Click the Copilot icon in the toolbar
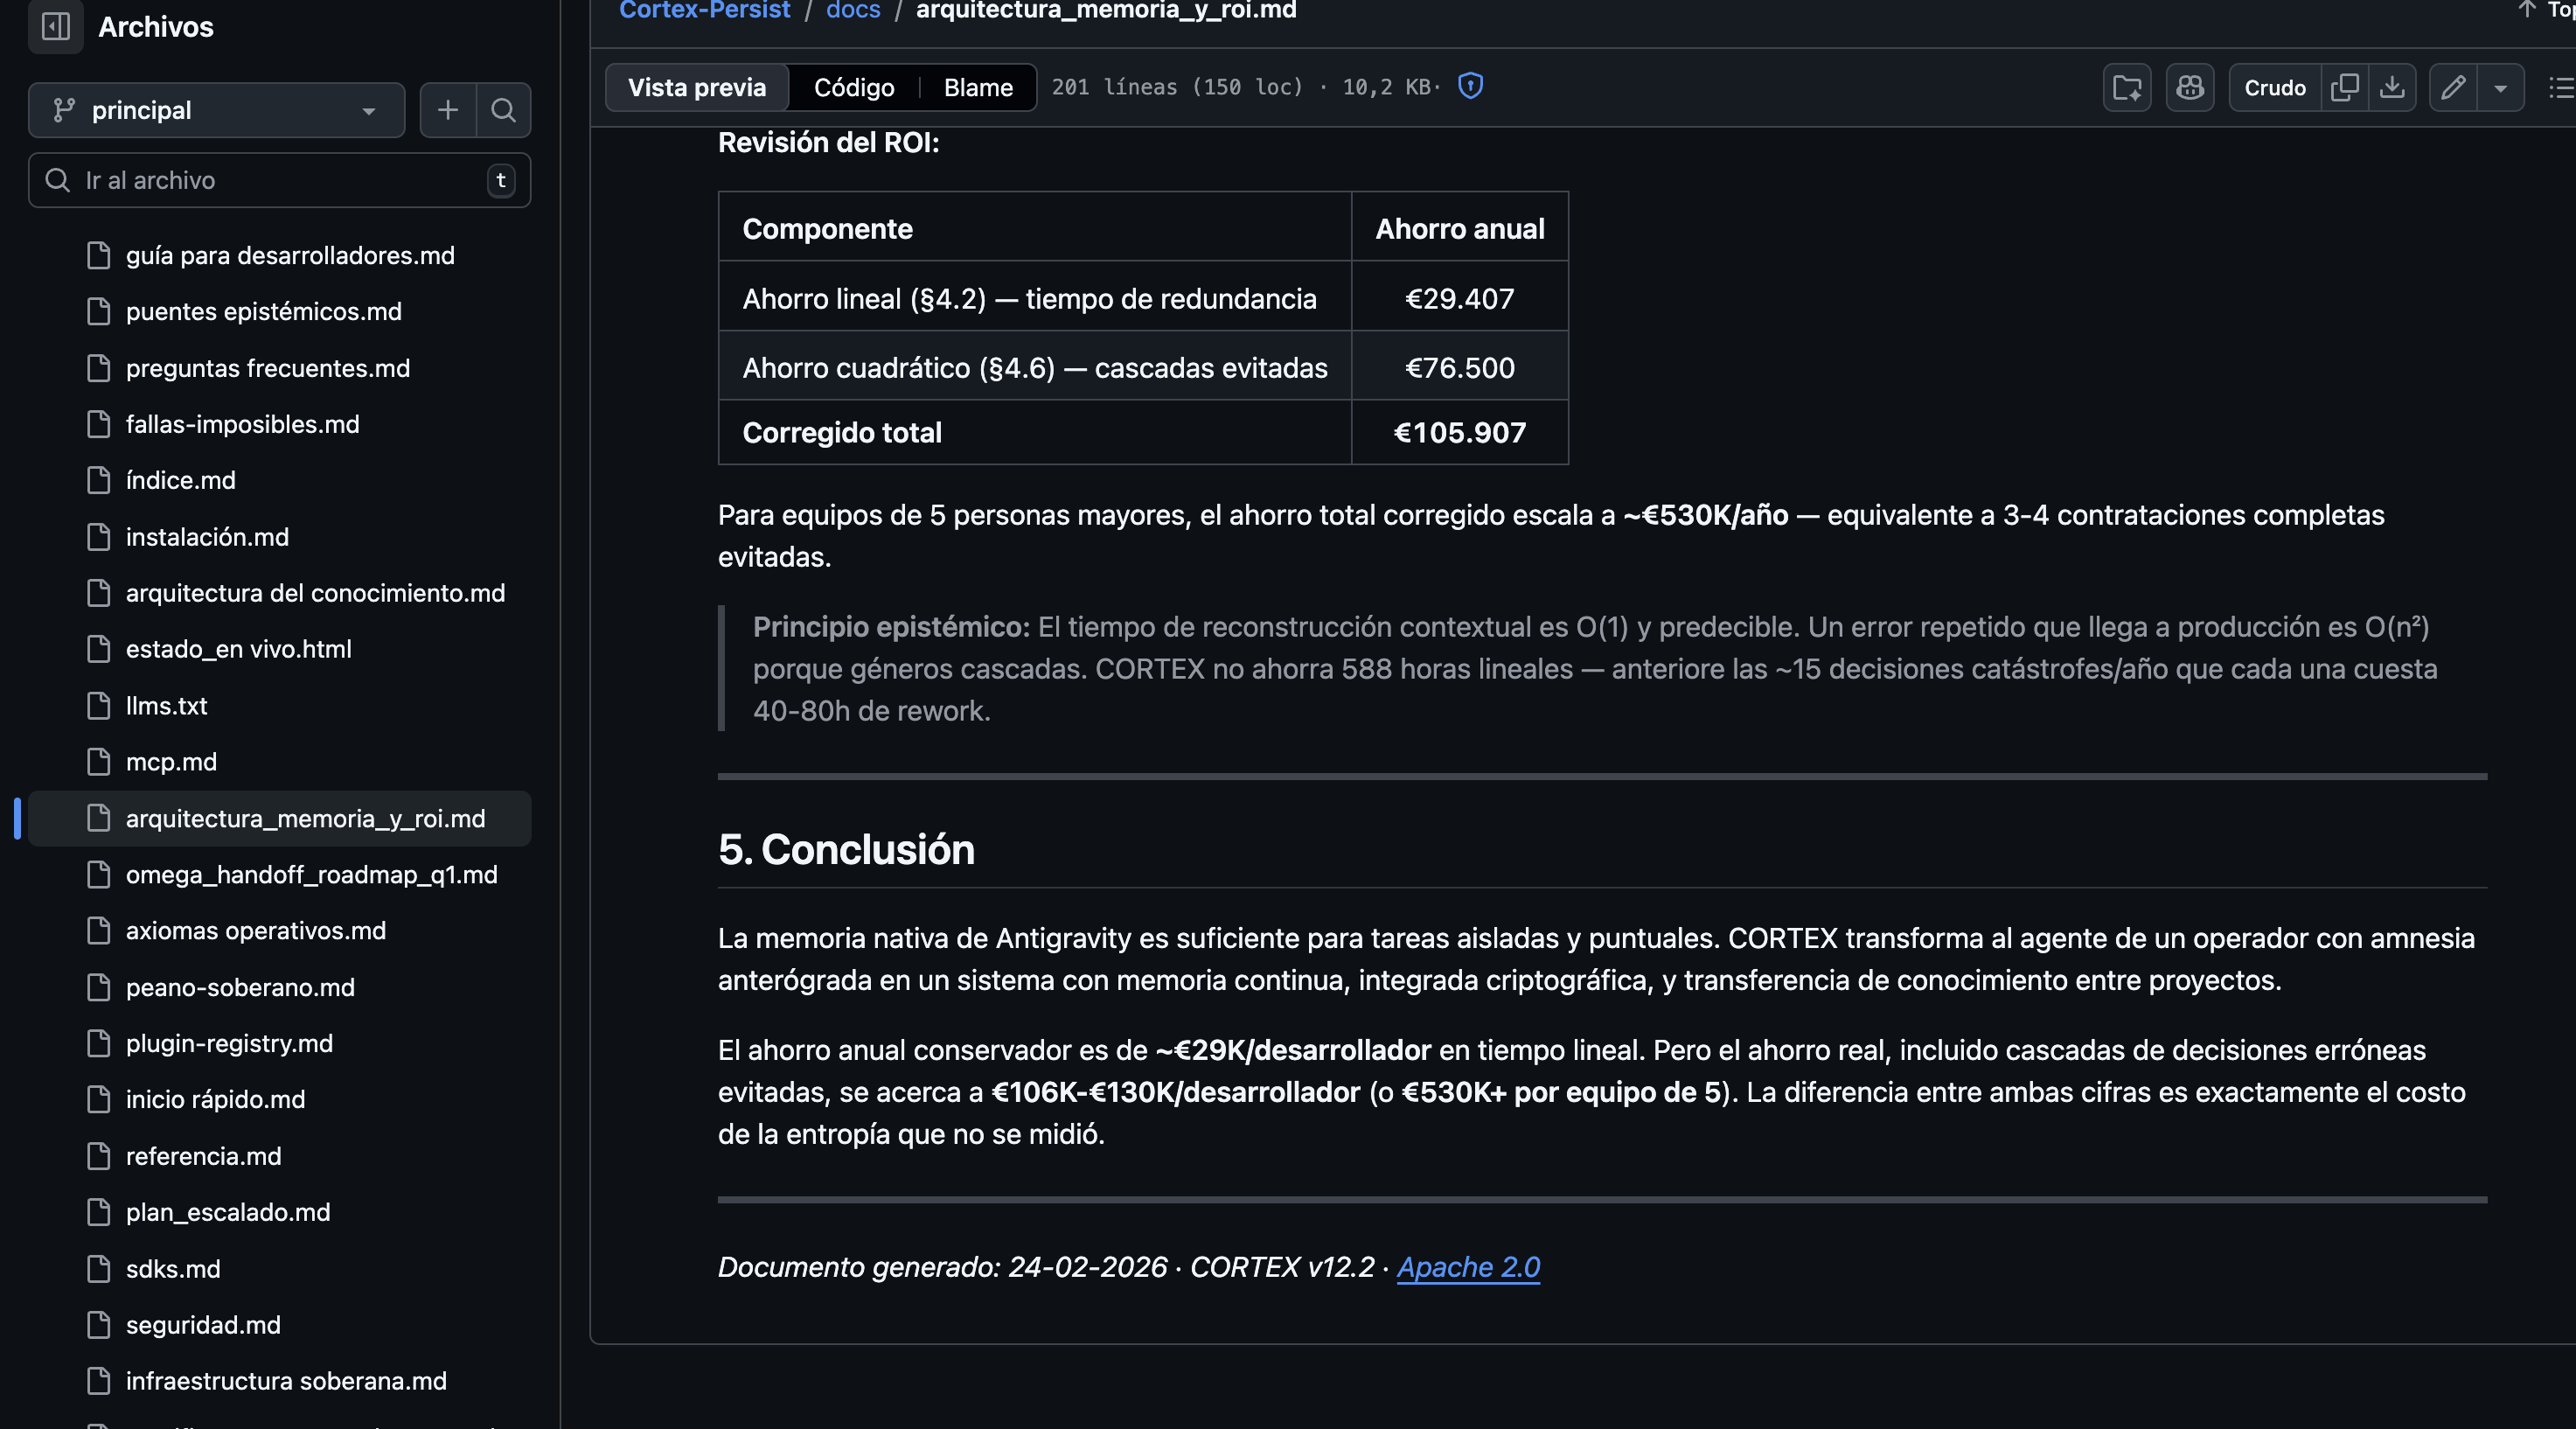This screenshot has width=2576, height=1429. (2190, 88)
